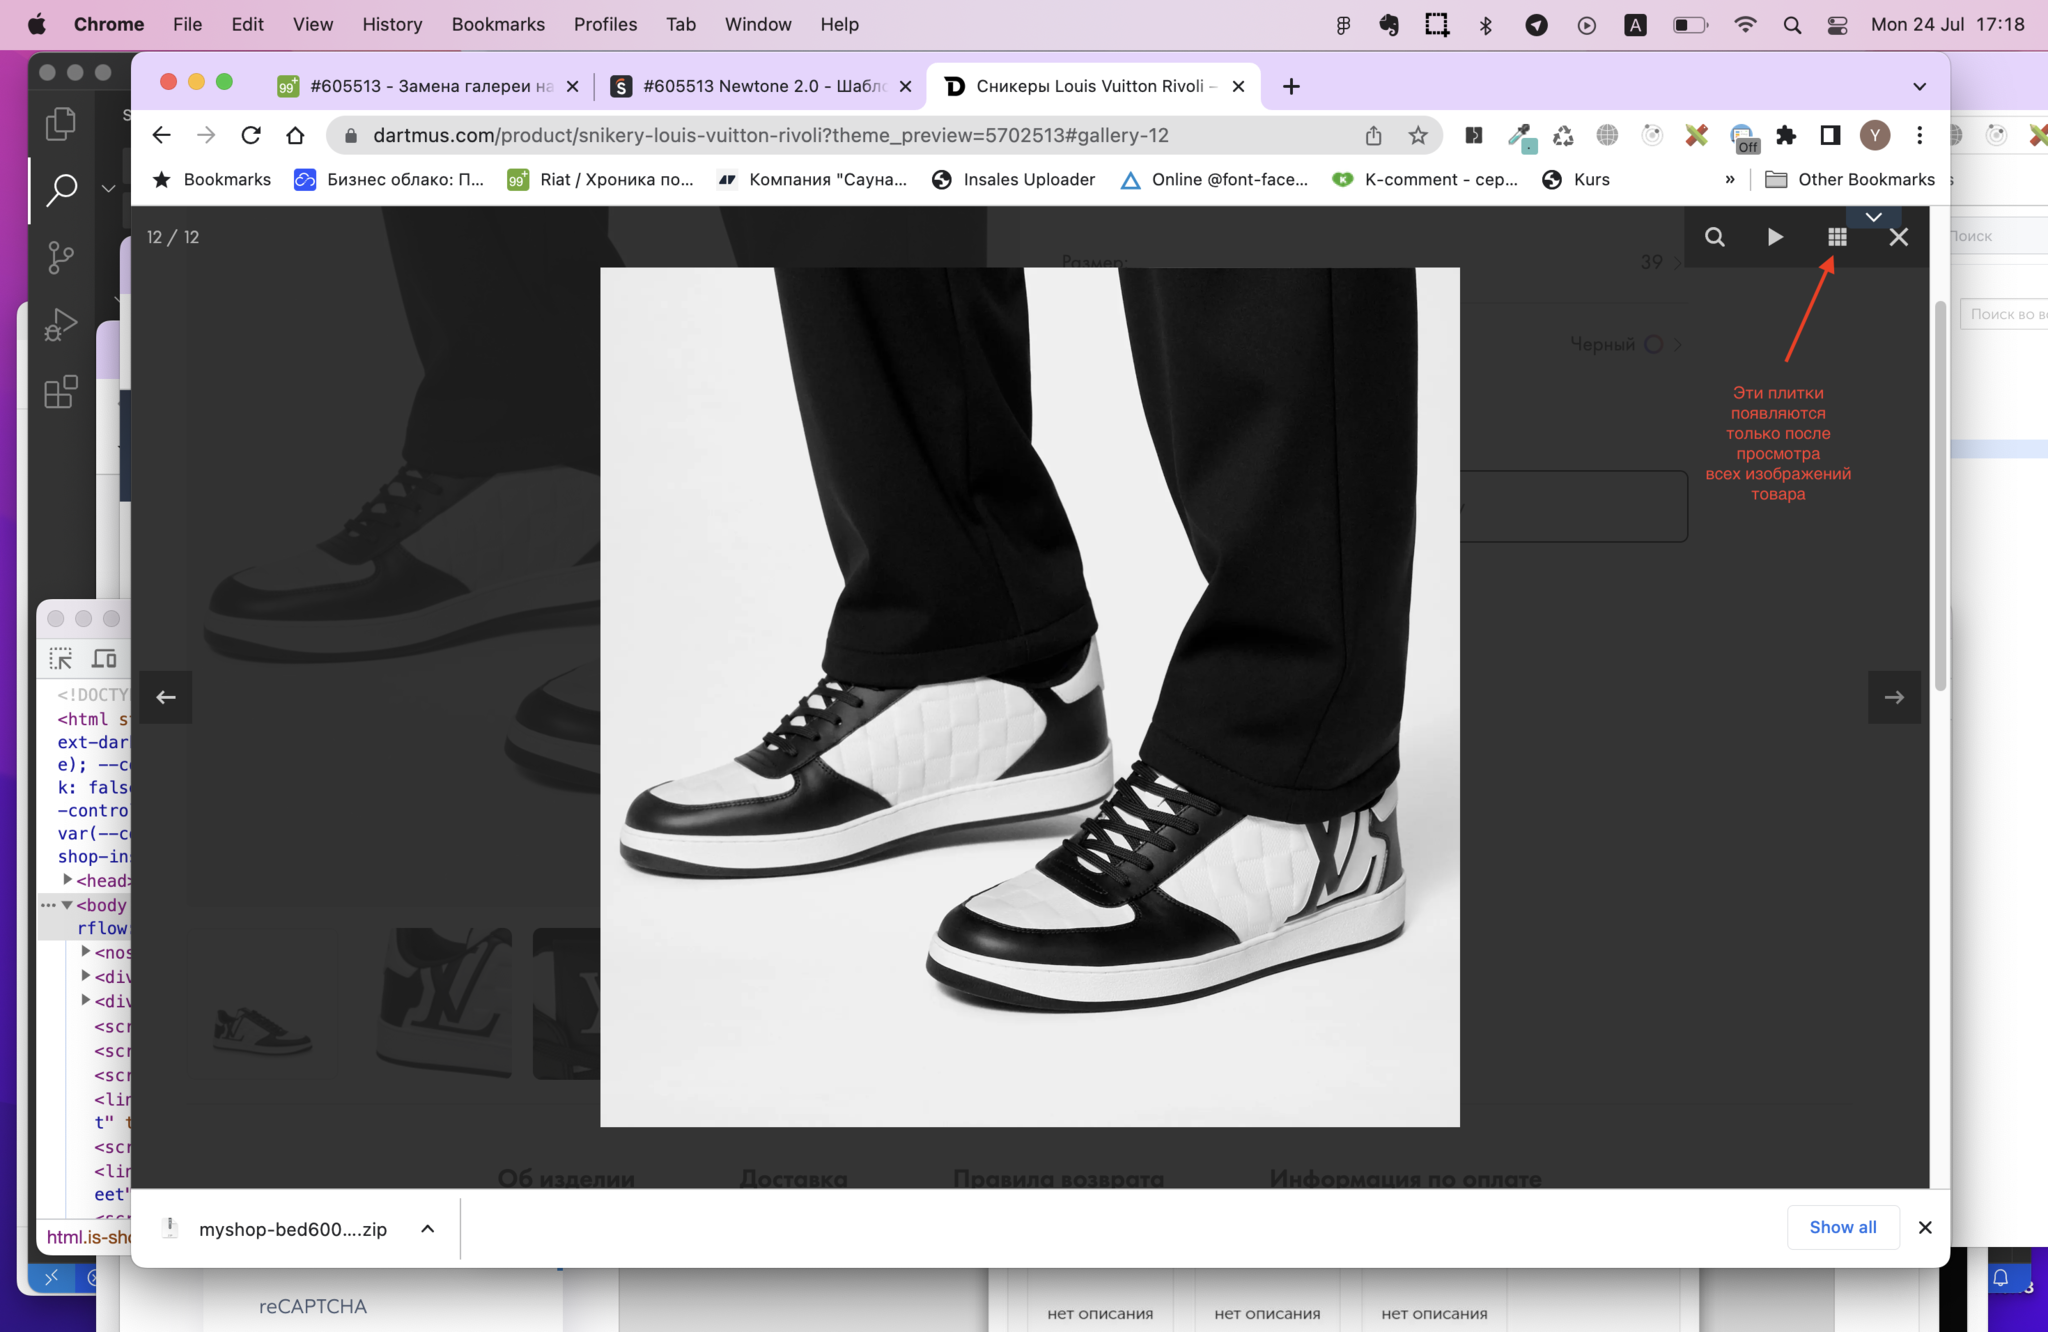
Task: Go to the next gallery image
Action: click(x=1894, y=697)
